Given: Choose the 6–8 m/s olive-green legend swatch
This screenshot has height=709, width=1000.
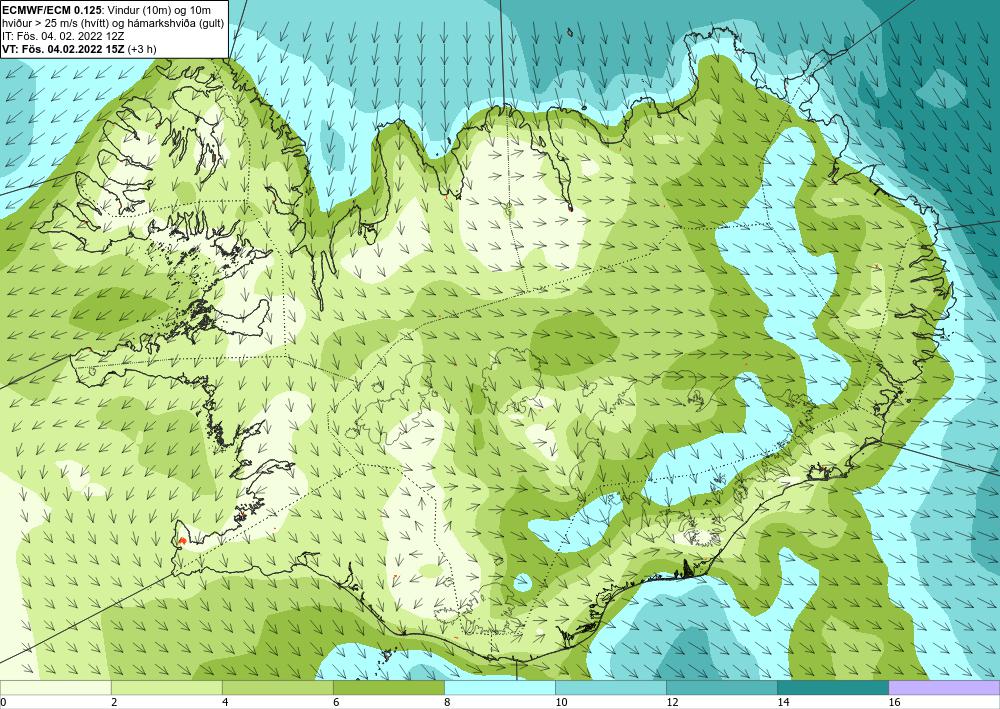Looking at the screenshot, I should (388, 687).
